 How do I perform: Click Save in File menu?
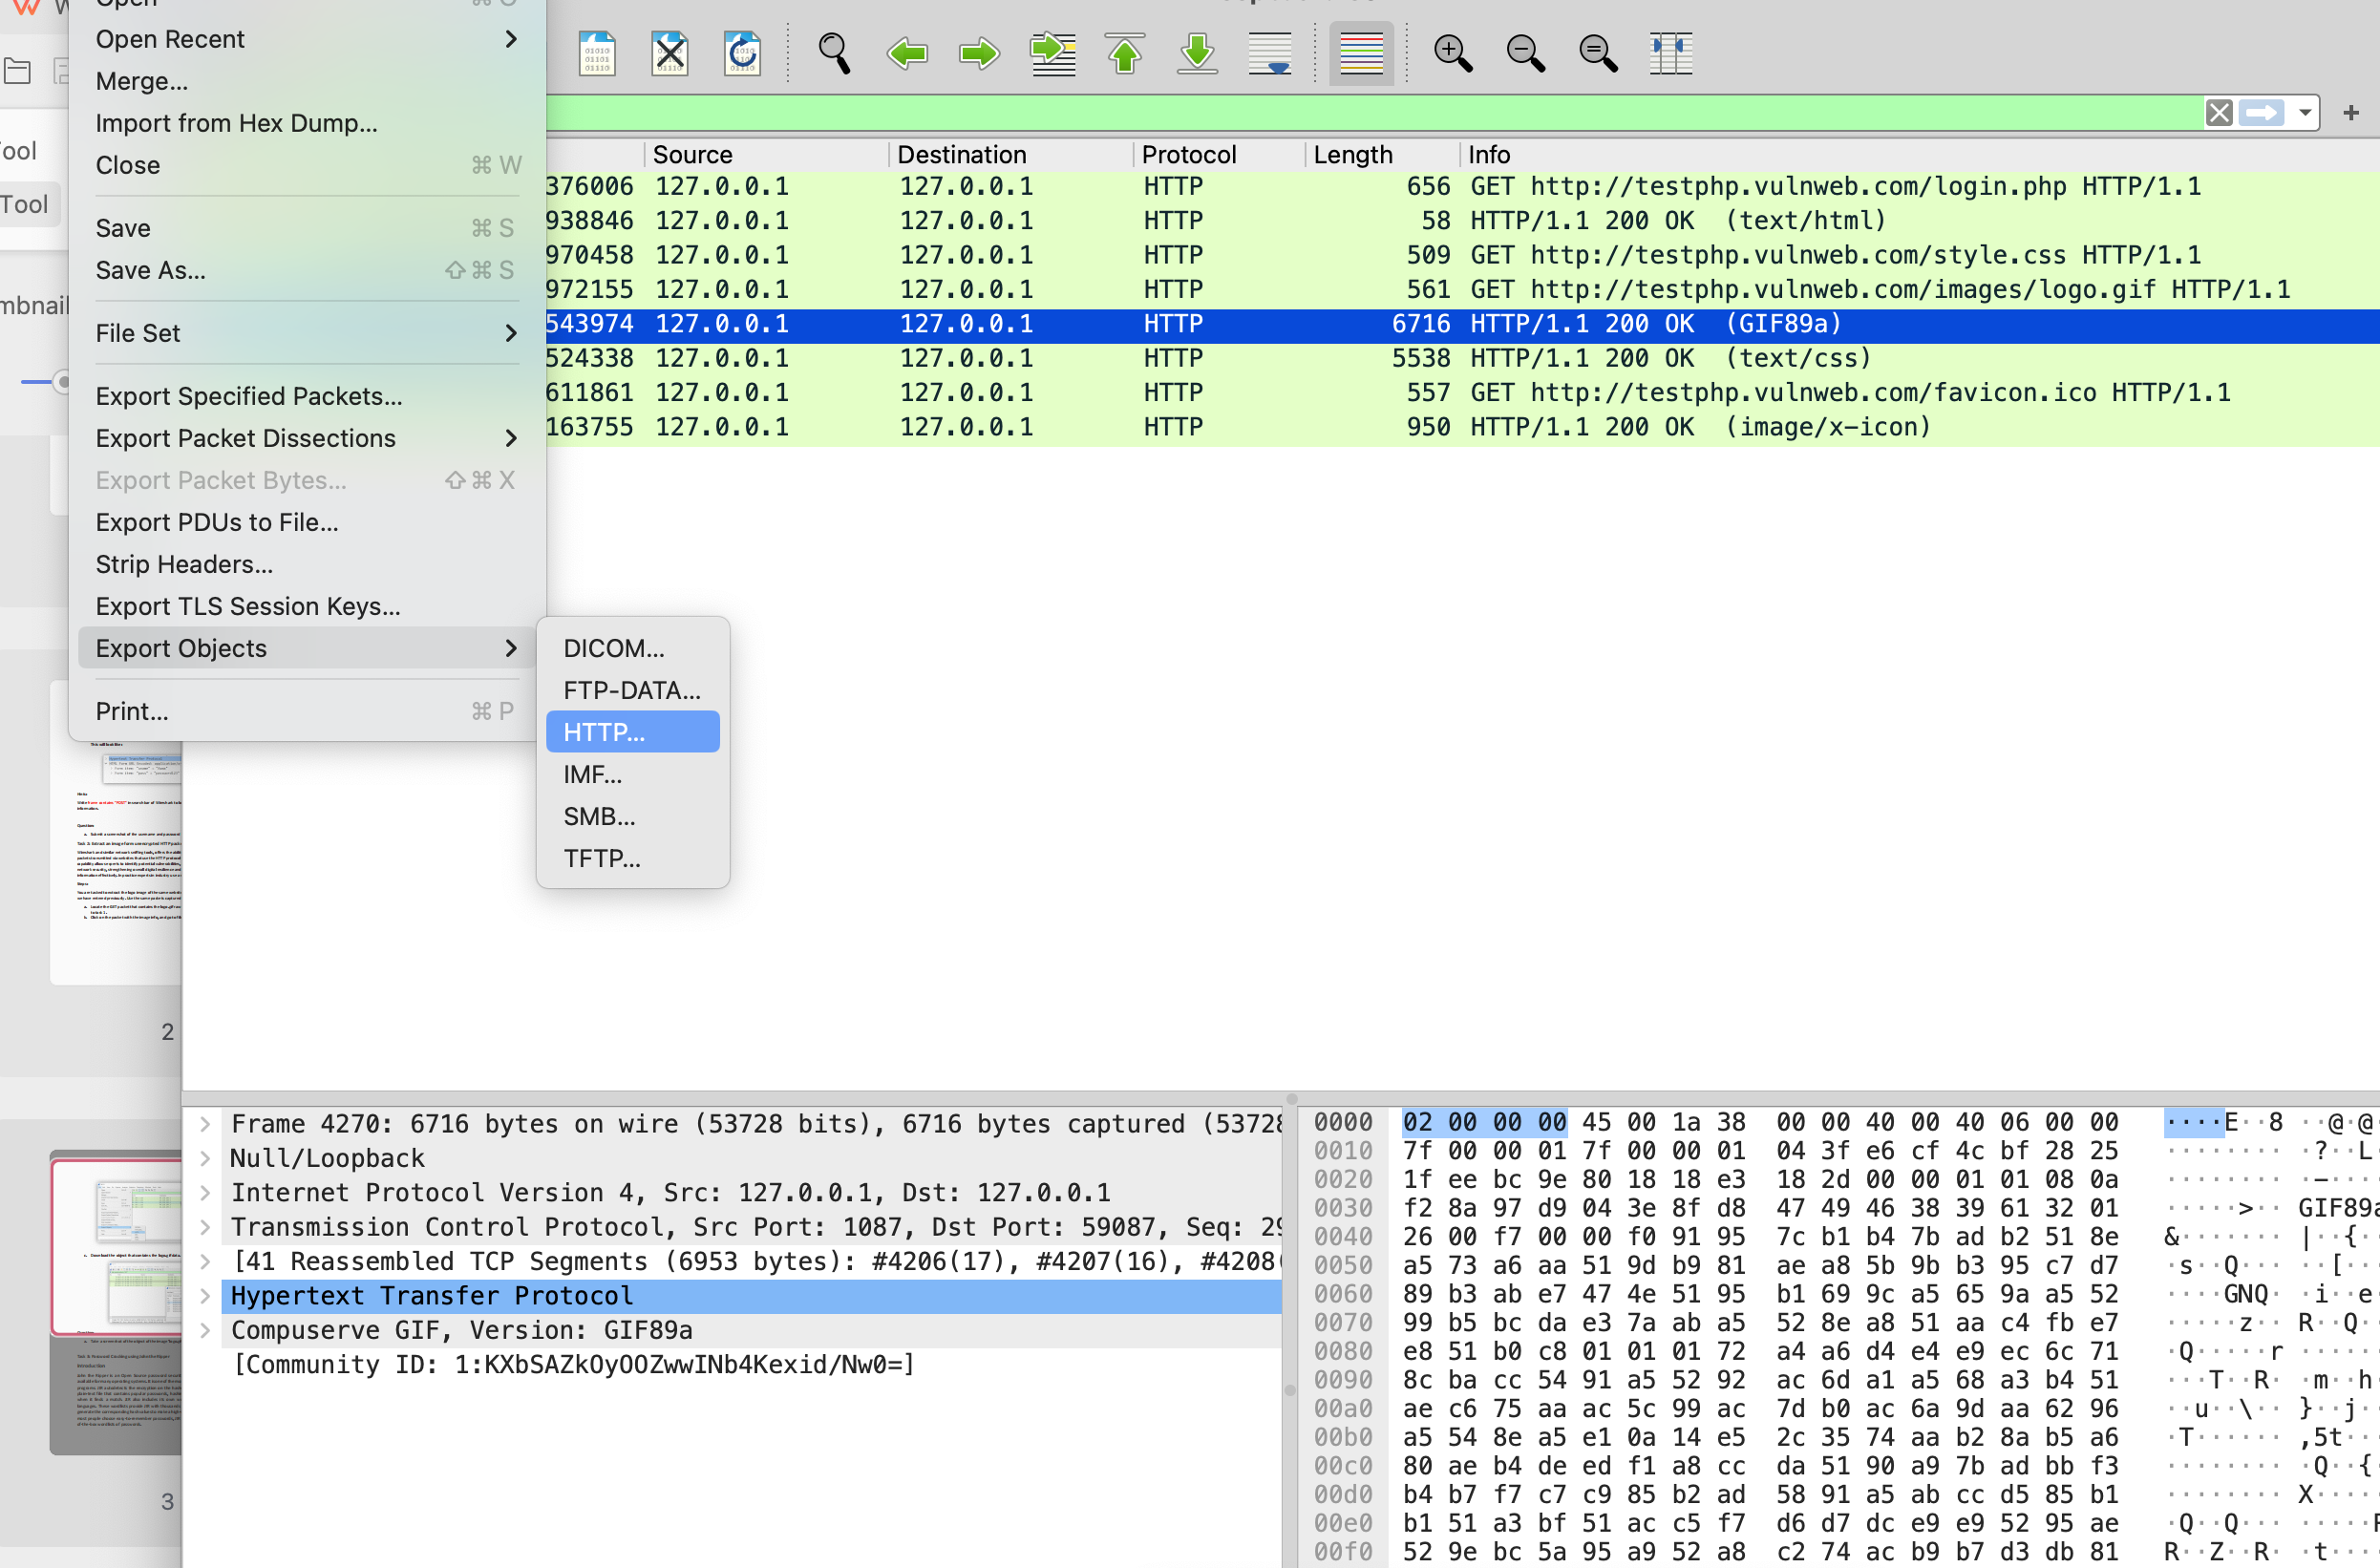tap(307, 228)
